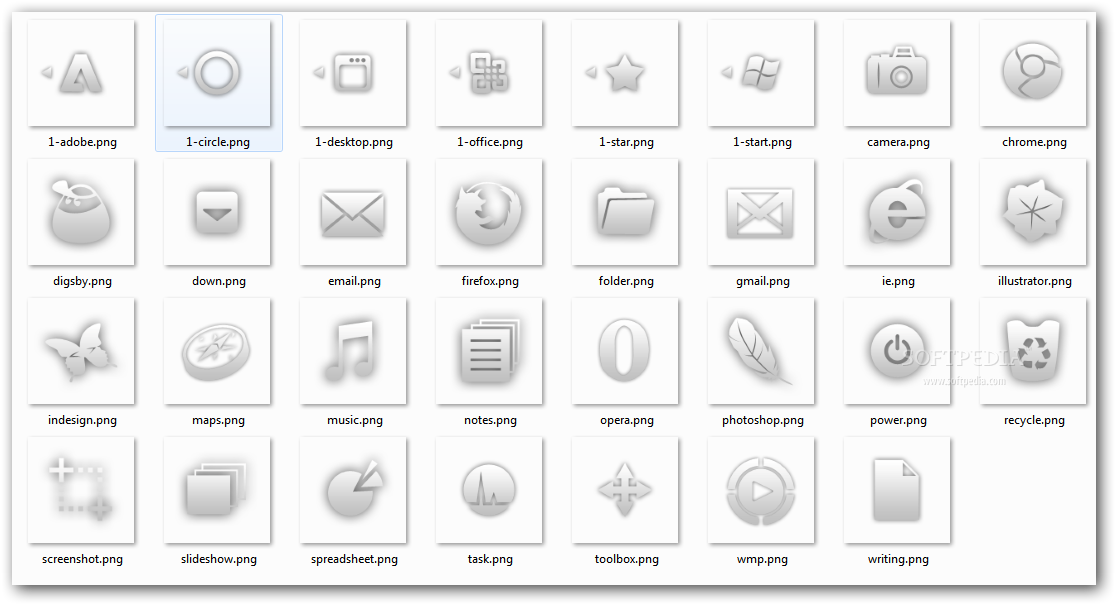The height and width of the screenshot is (605, 1116).
Task: Click the wmp.png media player icon
Action: (x=761, y=490)
